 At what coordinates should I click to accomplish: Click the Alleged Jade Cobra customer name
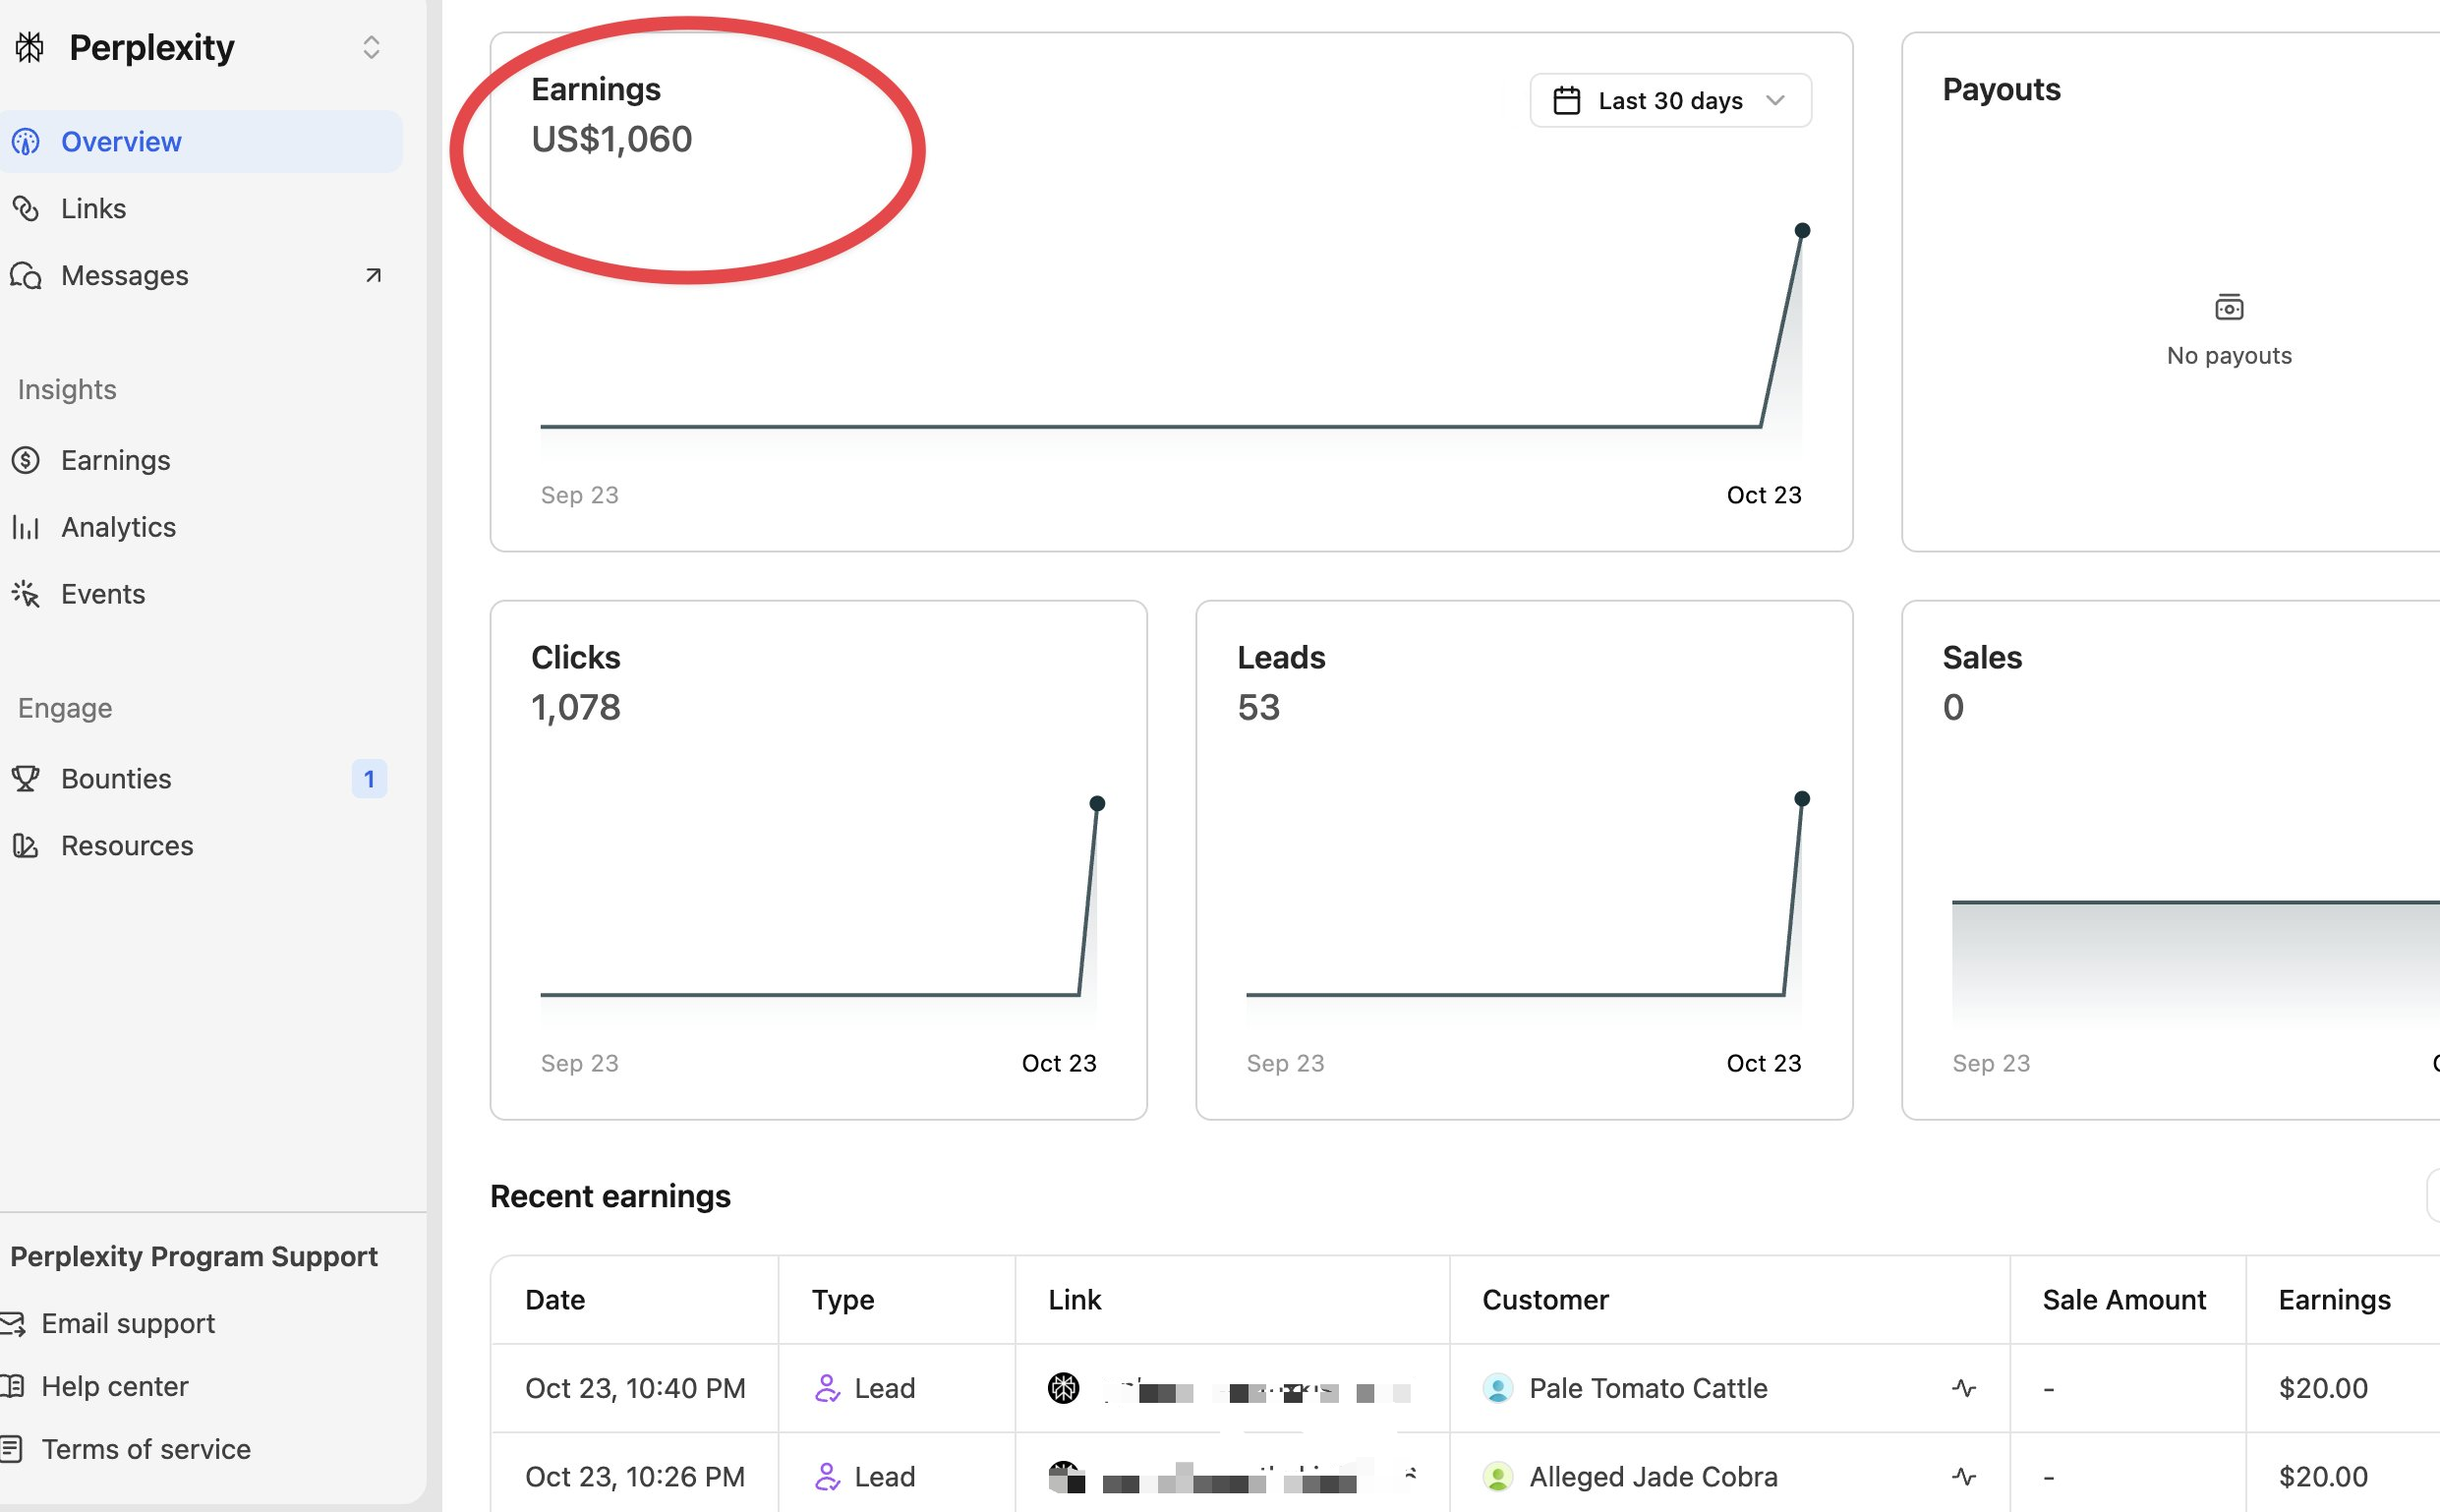[1652, 1476]
